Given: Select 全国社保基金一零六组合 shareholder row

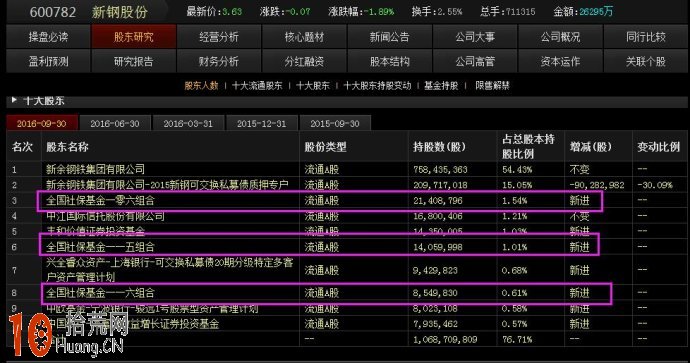Looking at the screenshot, I should (x=320, y=201).
